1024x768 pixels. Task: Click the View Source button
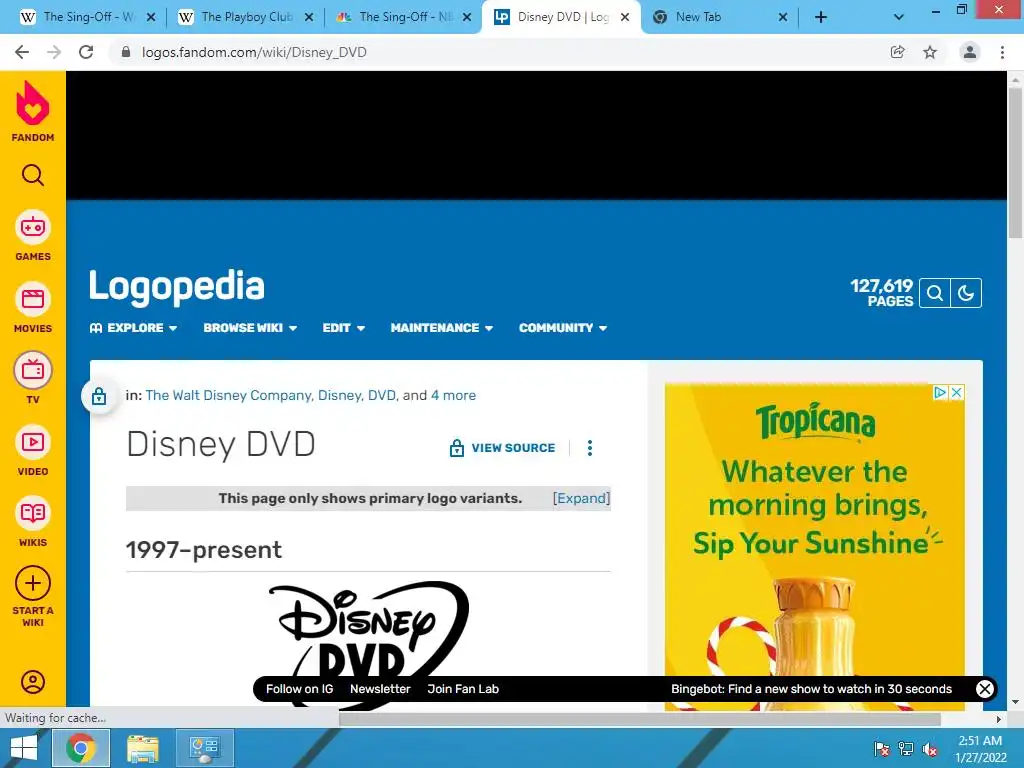coord(502,448)
